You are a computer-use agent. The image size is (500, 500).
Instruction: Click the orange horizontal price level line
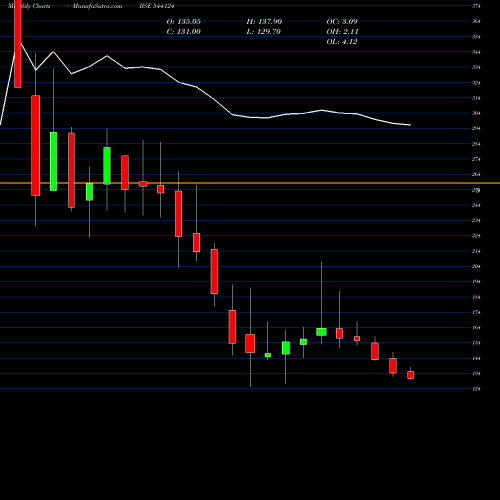(x=250, y=183)
